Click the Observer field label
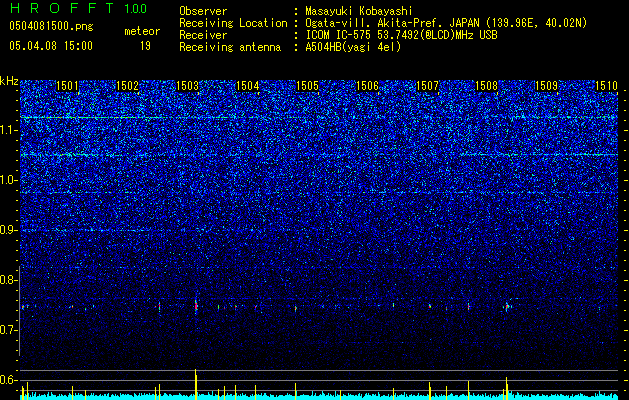This screenshot has width=629, height=400. coord(203,11)
